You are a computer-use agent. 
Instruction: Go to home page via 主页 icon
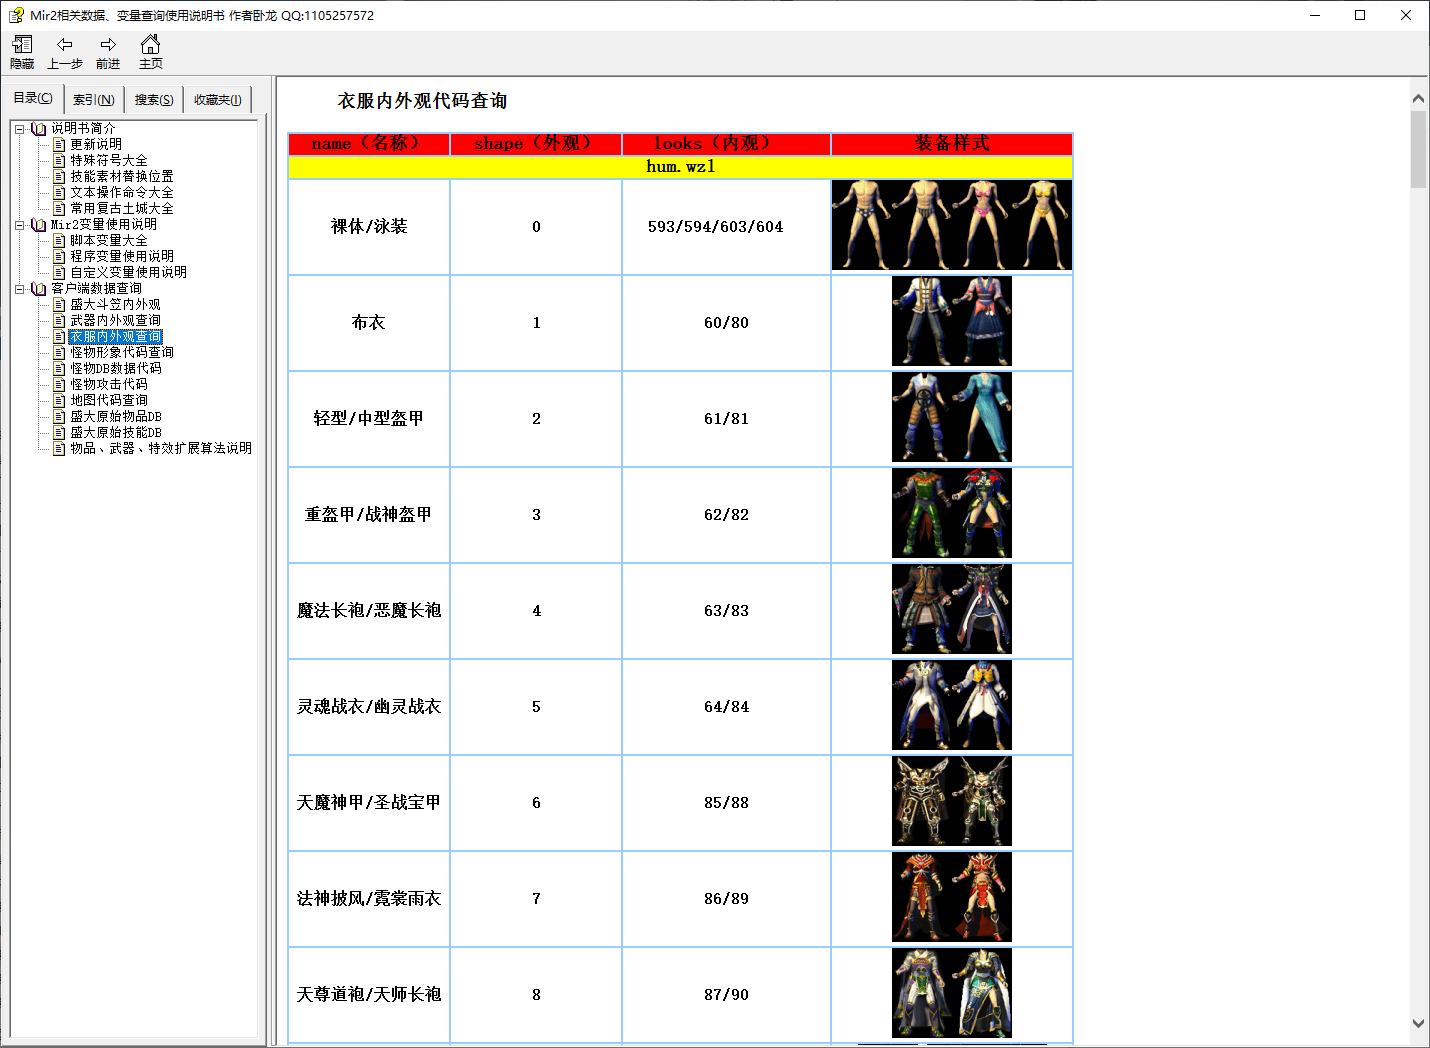150,44
